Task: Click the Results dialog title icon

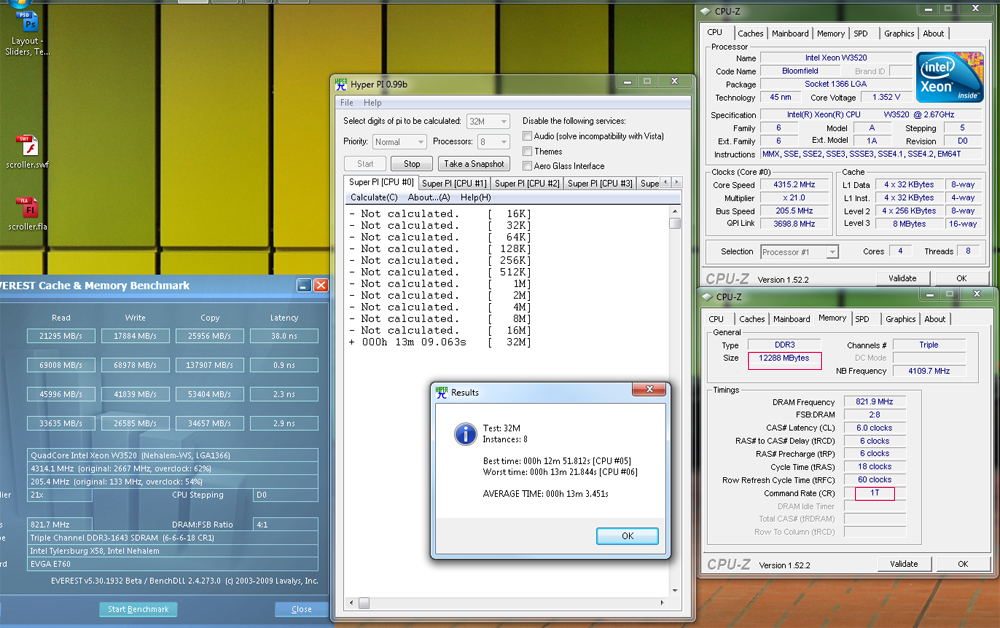Action: (441, 392)
